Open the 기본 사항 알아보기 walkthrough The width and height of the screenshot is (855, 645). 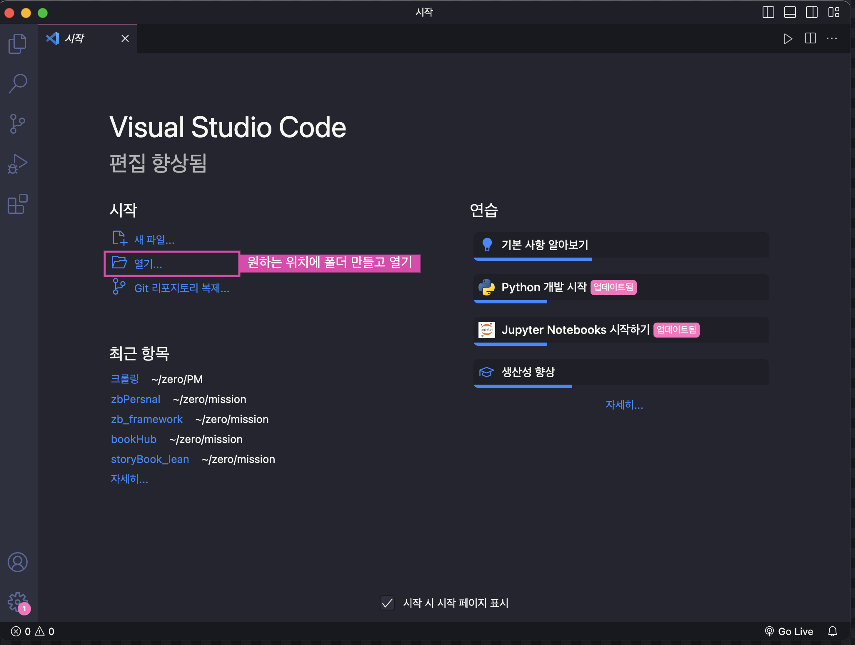(621, 246)
